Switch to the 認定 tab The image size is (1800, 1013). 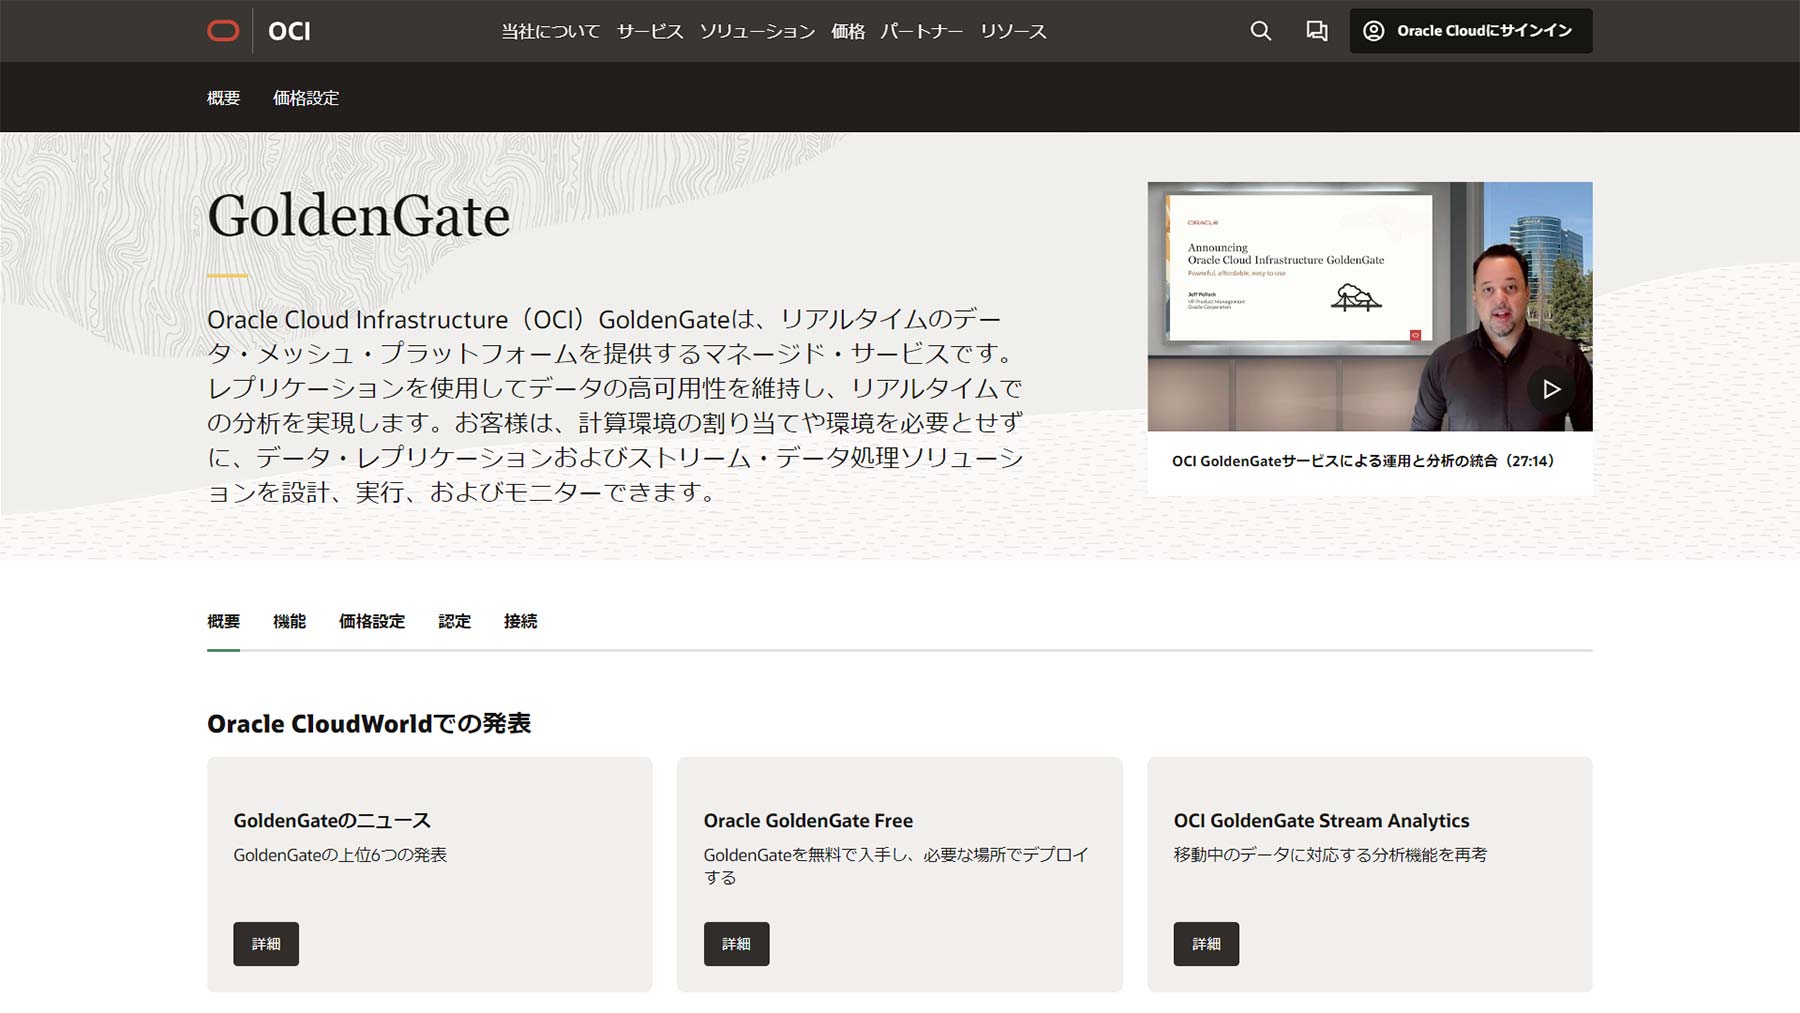[x=454, y=621]
